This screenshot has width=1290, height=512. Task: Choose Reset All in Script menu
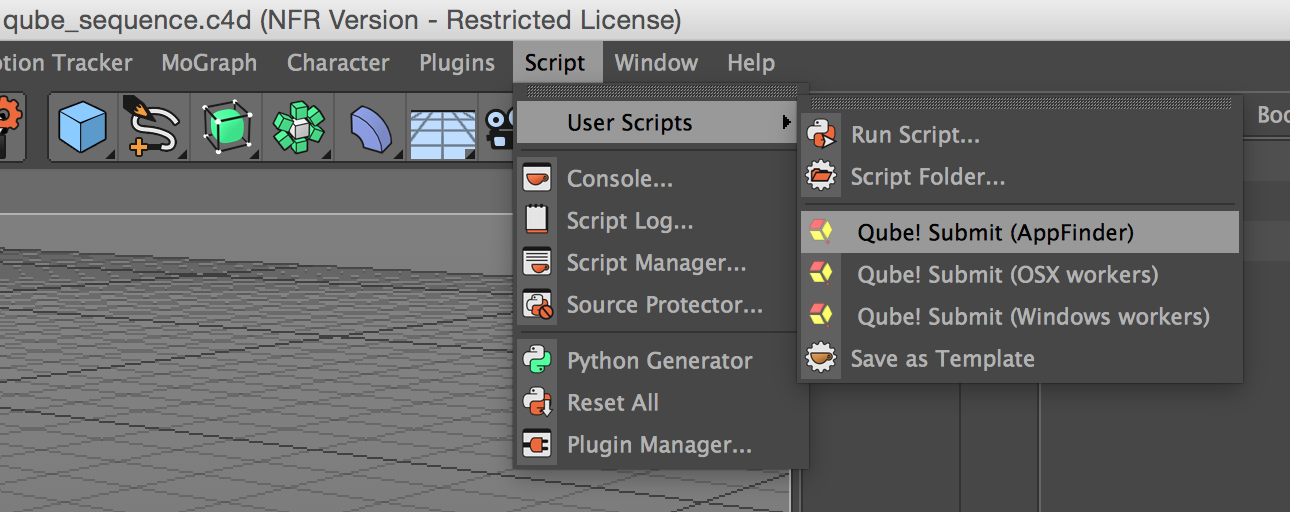click(612, 403)
